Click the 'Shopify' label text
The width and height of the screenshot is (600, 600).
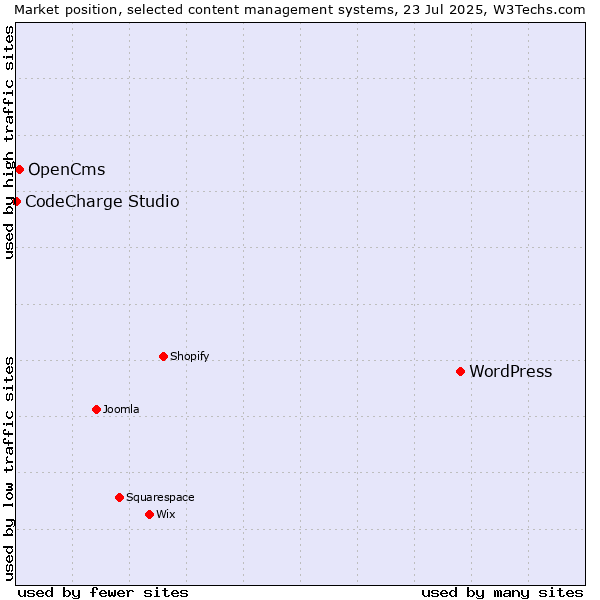click(x=189, y=356)
